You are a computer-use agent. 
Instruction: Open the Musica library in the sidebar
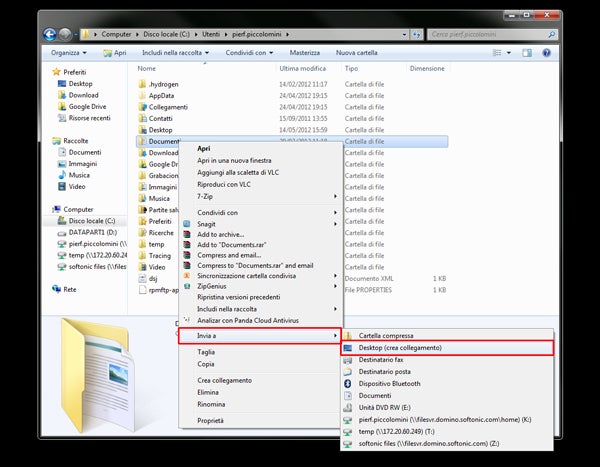point(79,175)
